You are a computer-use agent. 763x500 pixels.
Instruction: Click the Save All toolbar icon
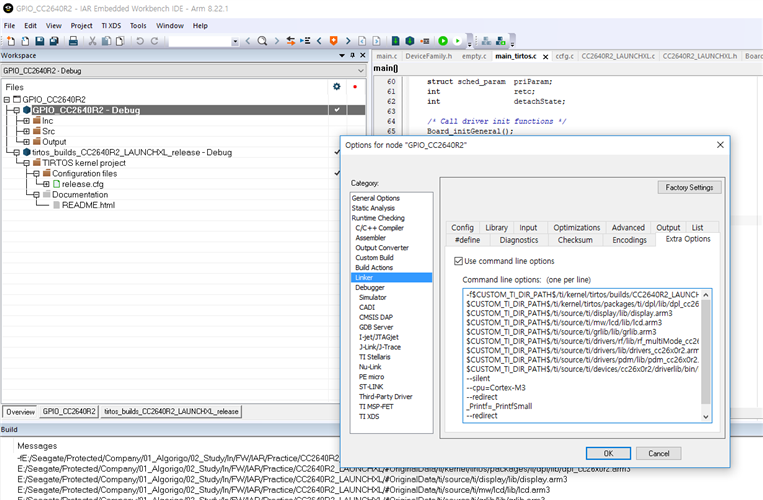tap(54, 41)
